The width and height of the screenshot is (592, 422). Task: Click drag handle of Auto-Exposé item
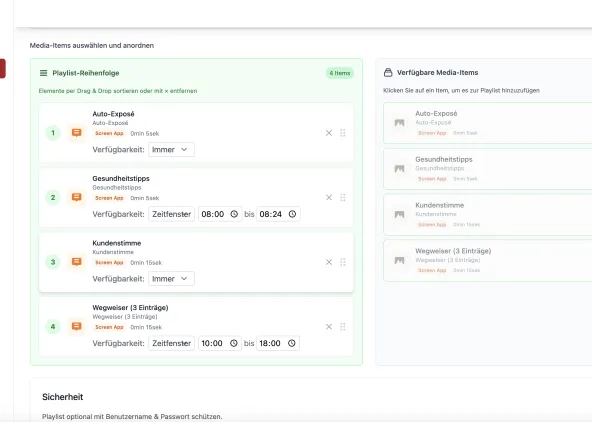coord(343,133)
